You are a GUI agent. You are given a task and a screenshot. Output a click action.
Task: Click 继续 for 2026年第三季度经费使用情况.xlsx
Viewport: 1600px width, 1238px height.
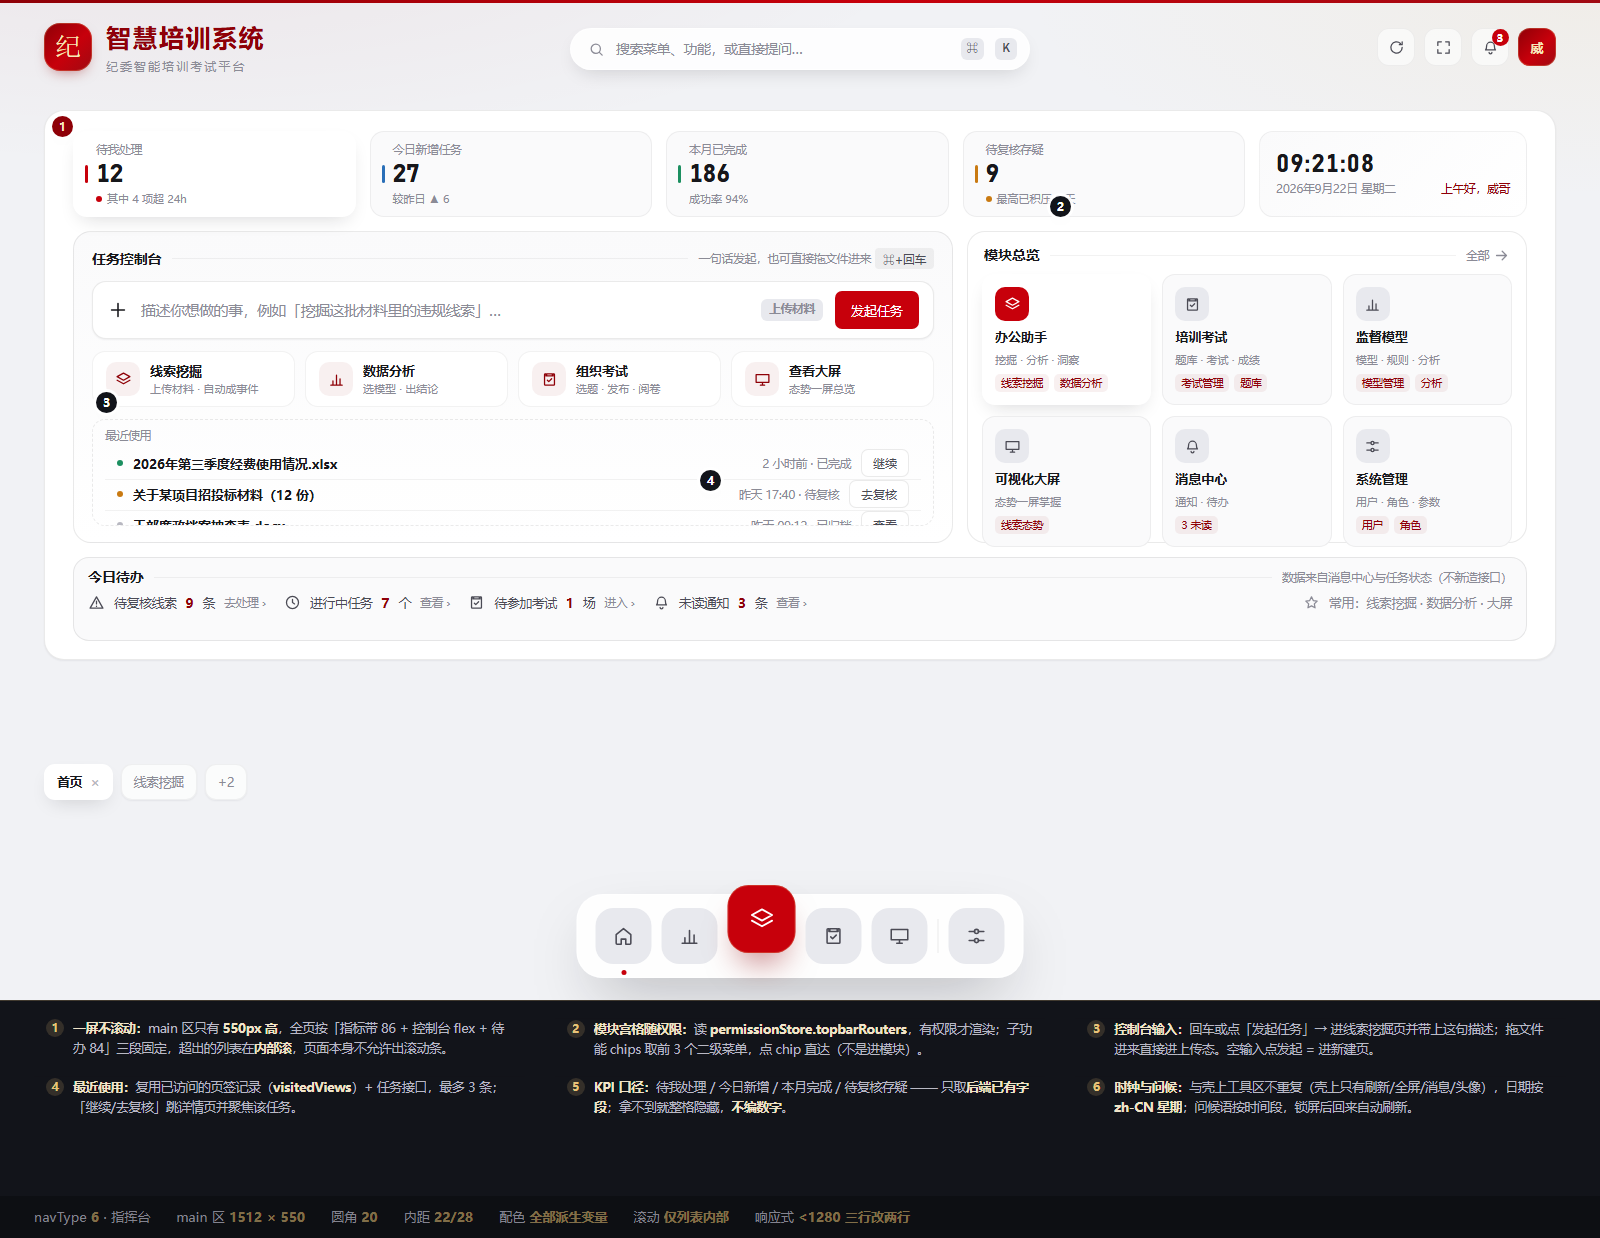coord(885,464)
